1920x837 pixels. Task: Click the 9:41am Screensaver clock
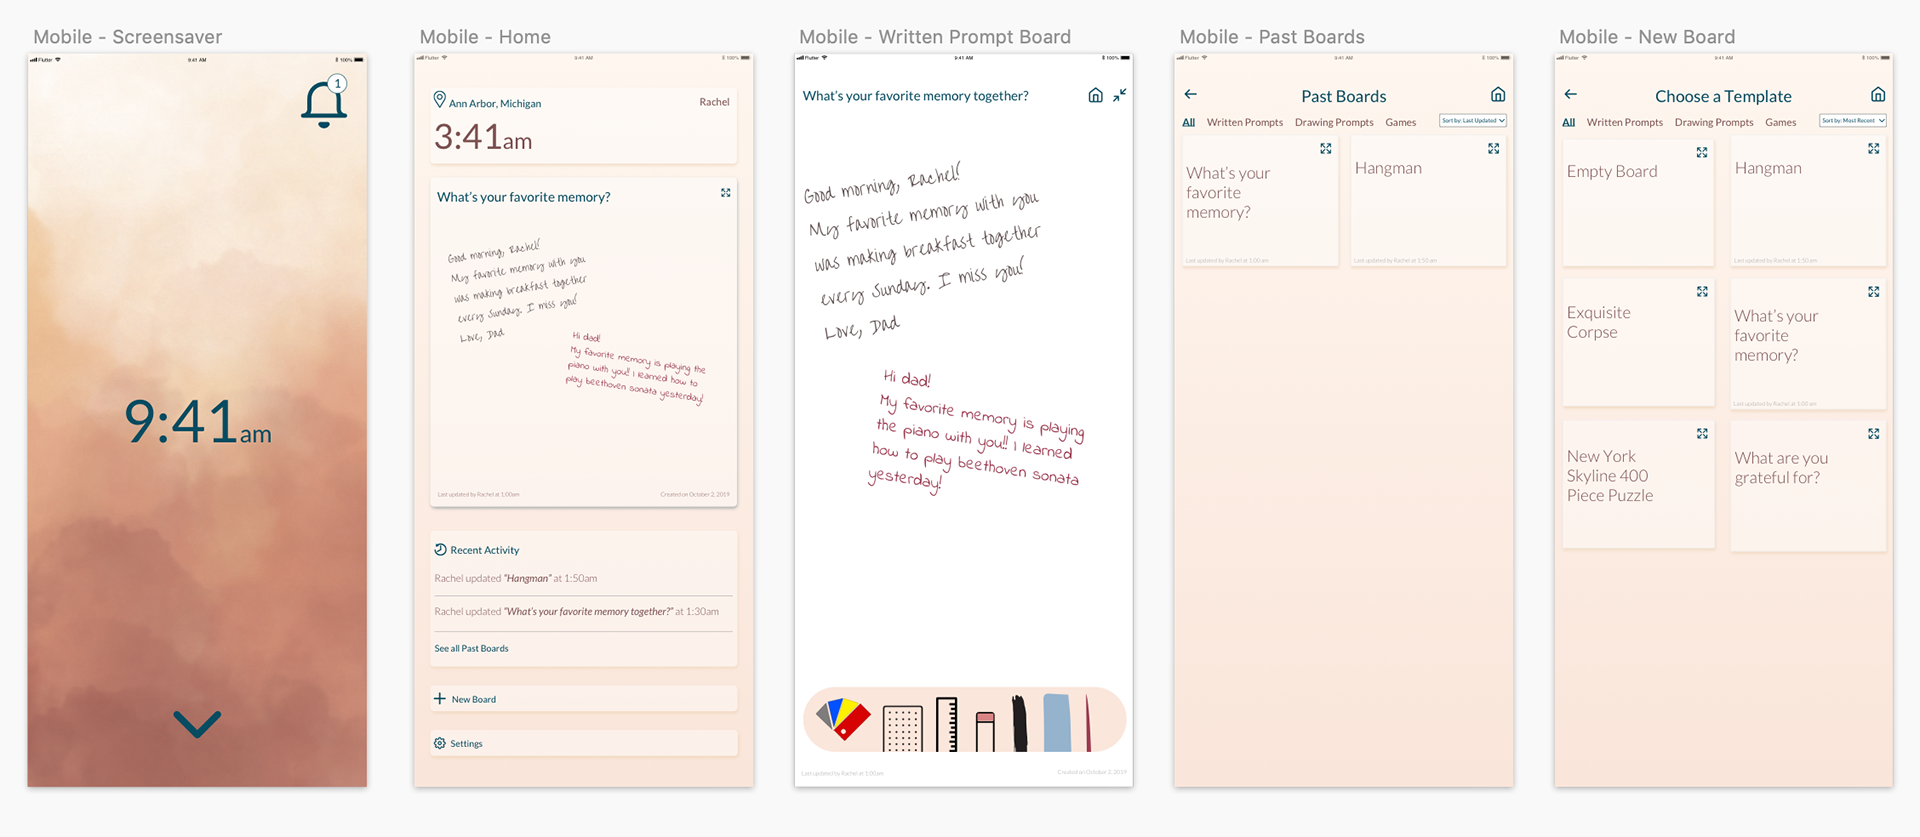click(198, 421)
